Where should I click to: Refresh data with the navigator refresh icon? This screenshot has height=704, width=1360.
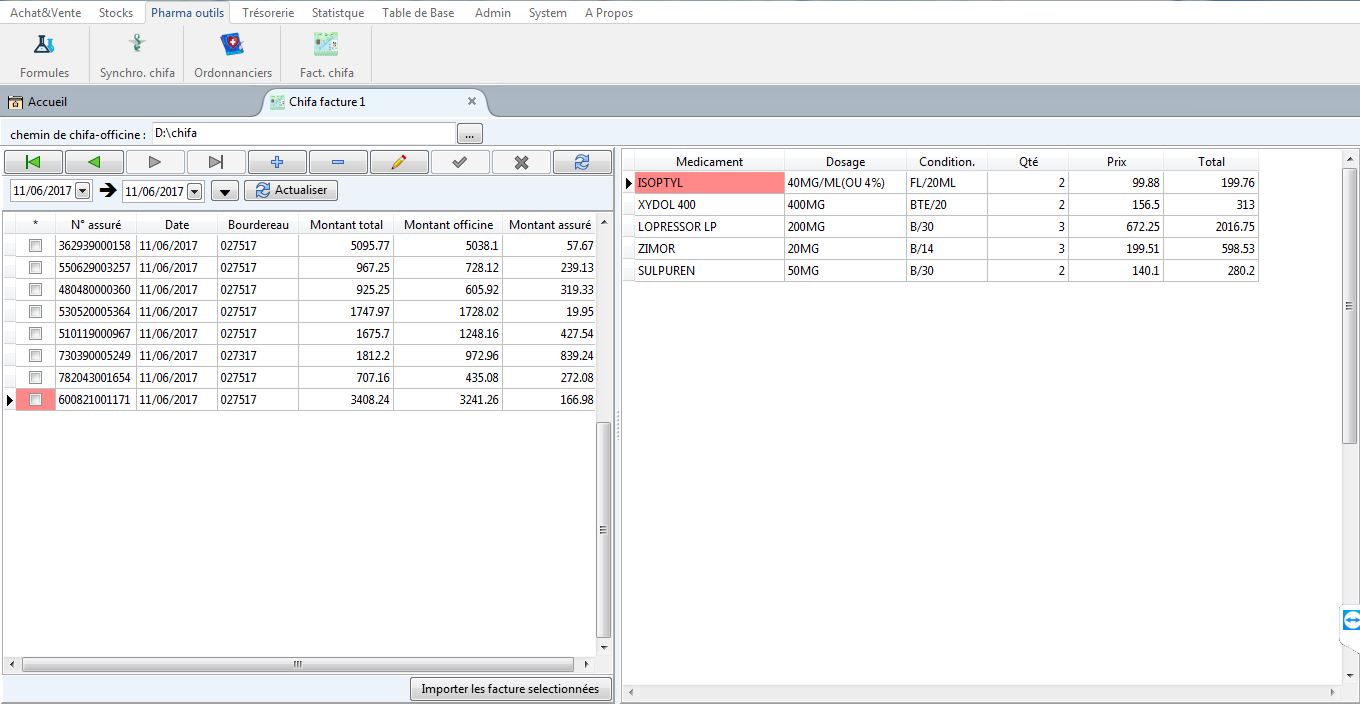[x=582, y=162]
